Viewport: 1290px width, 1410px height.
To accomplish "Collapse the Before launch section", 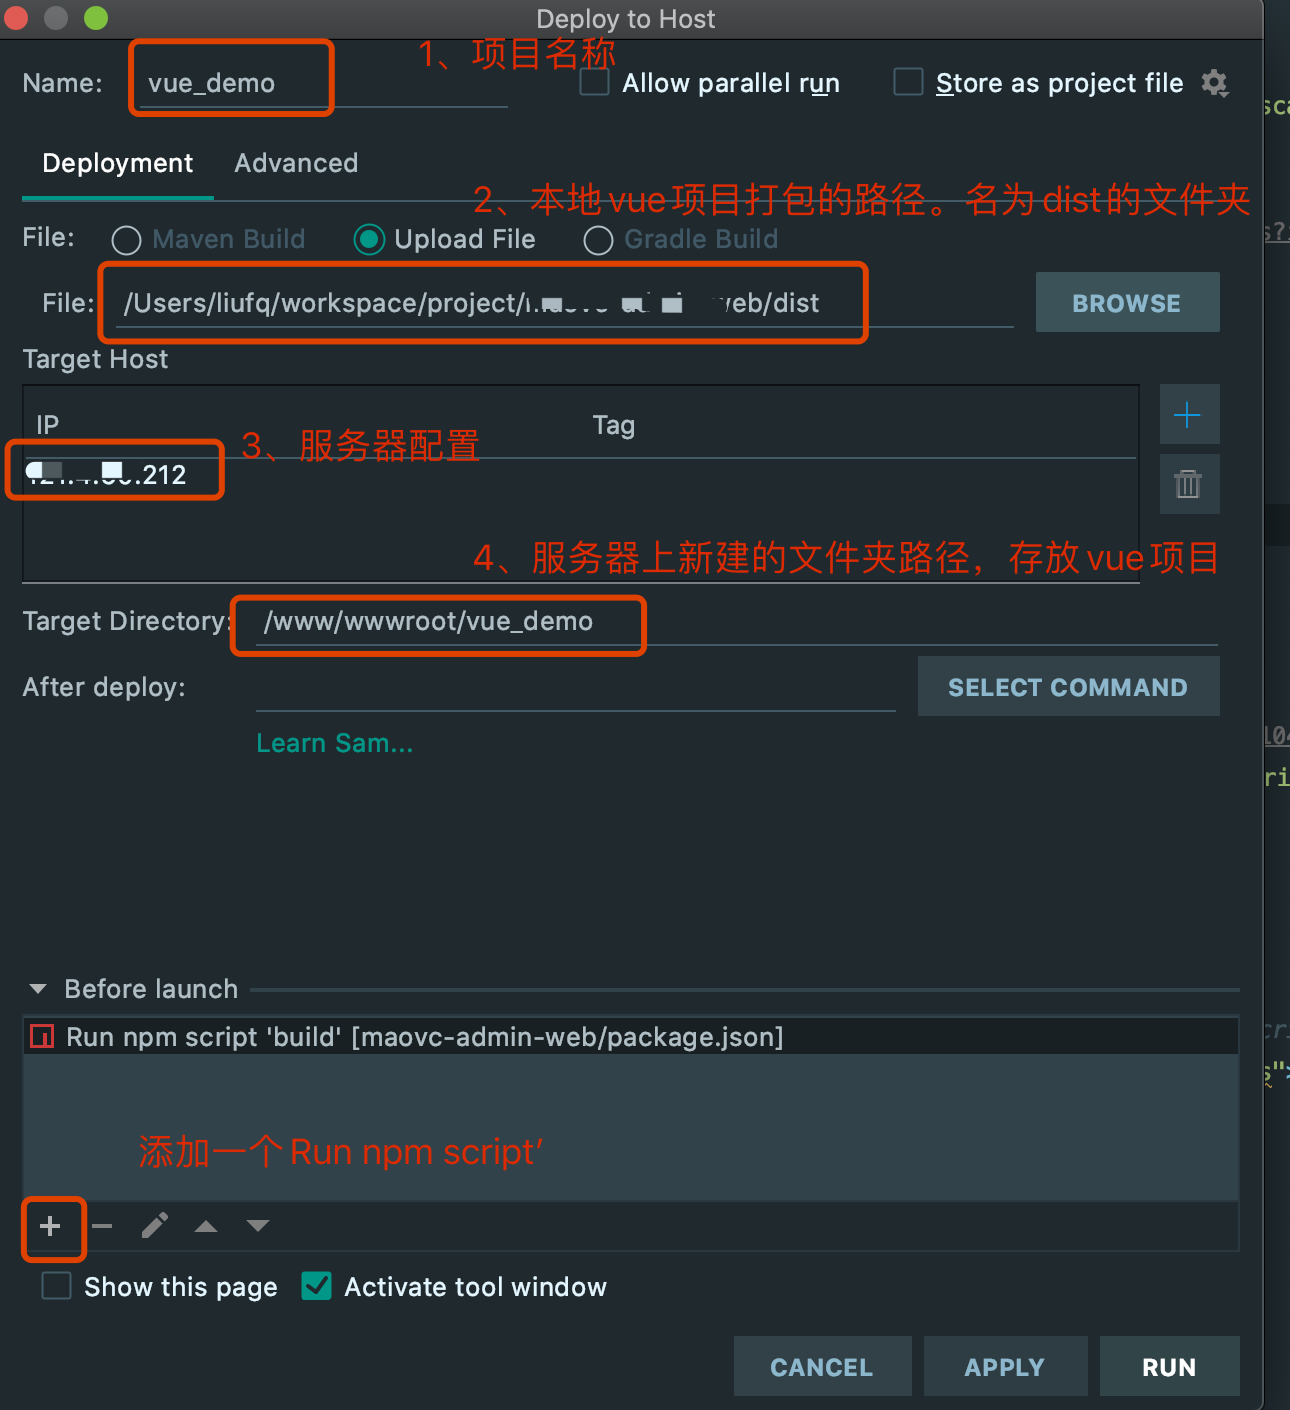I will point(38,989).
